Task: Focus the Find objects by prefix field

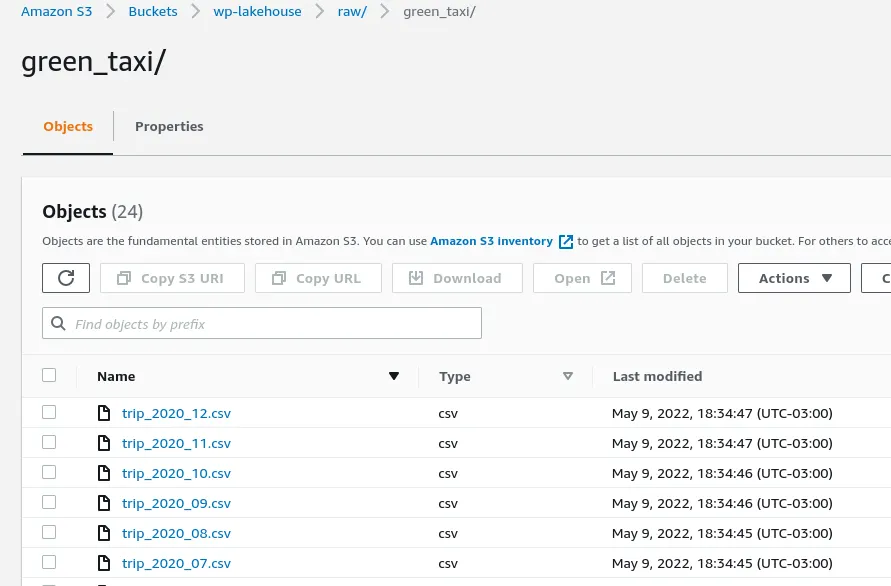Action: click(x=262, y=323)
